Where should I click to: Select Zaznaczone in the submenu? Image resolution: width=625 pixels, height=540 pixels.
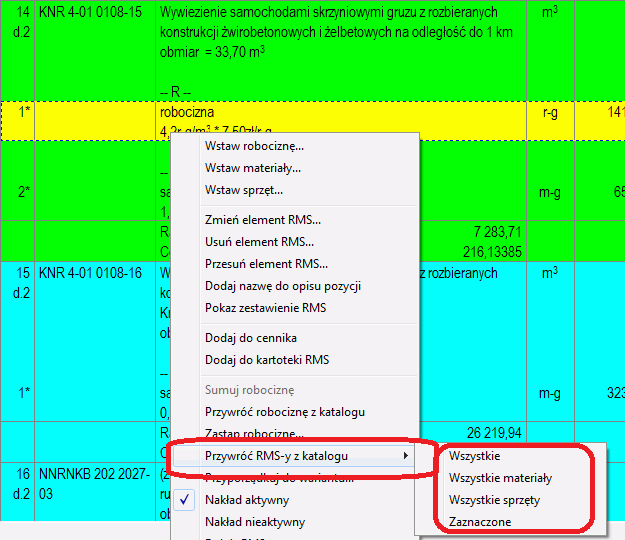(x=480, y=522)
